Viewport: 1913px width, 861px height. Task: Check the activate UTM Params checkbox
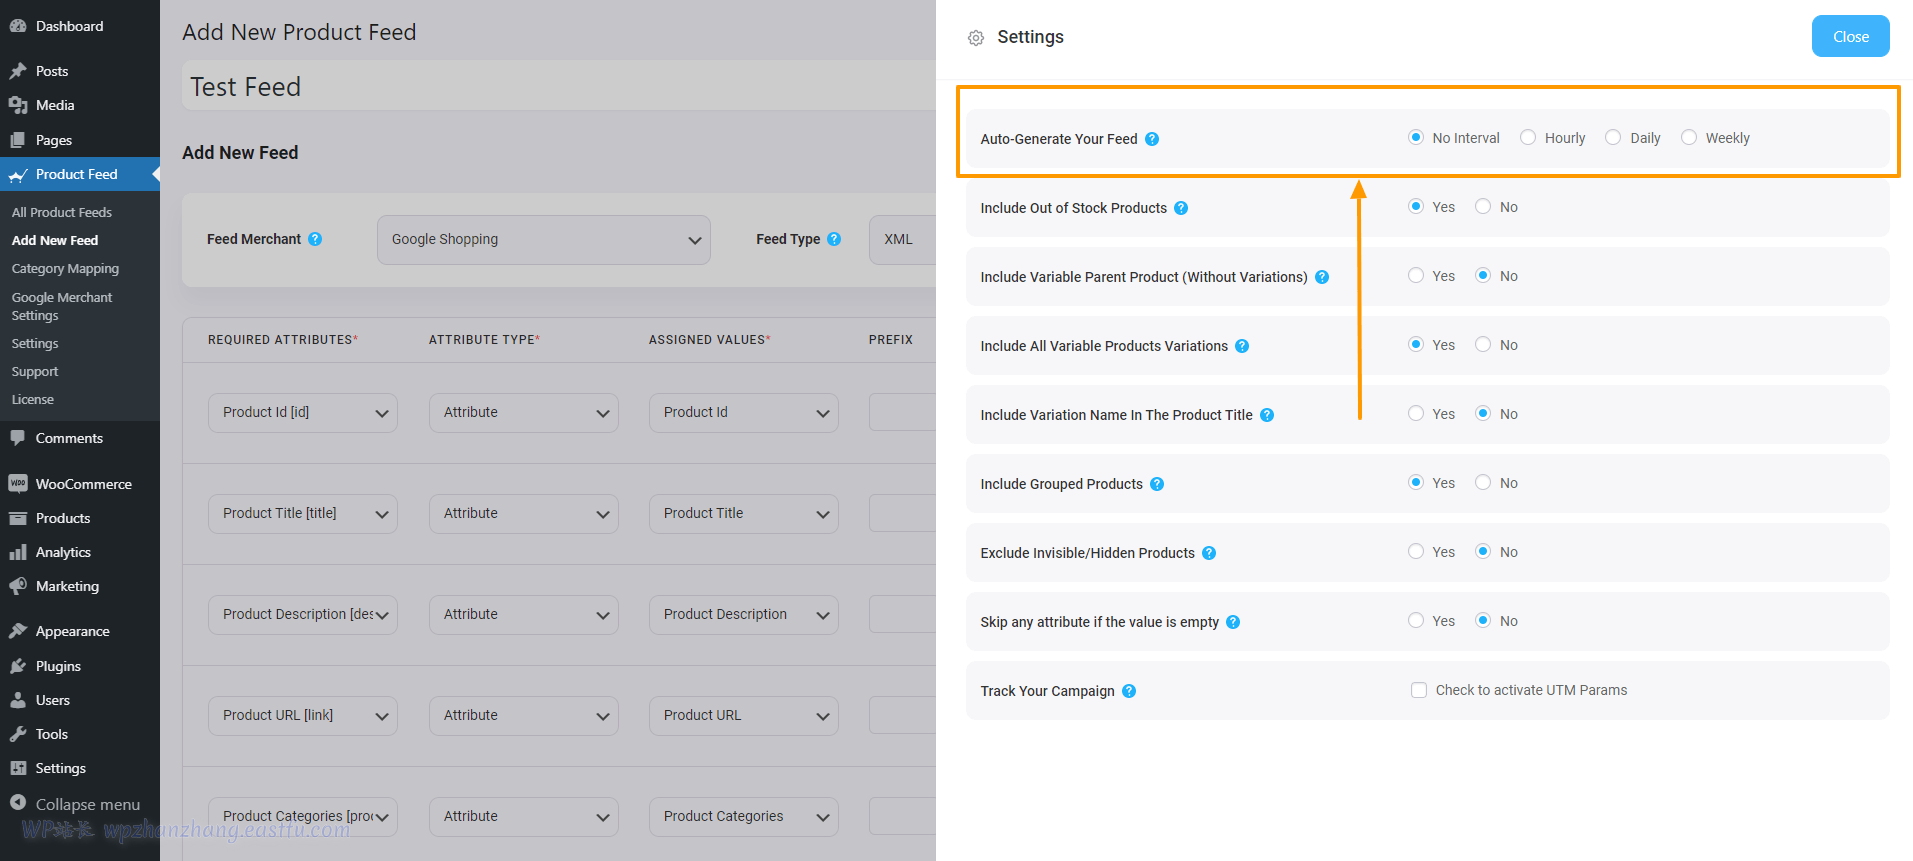pos(1418,690)
